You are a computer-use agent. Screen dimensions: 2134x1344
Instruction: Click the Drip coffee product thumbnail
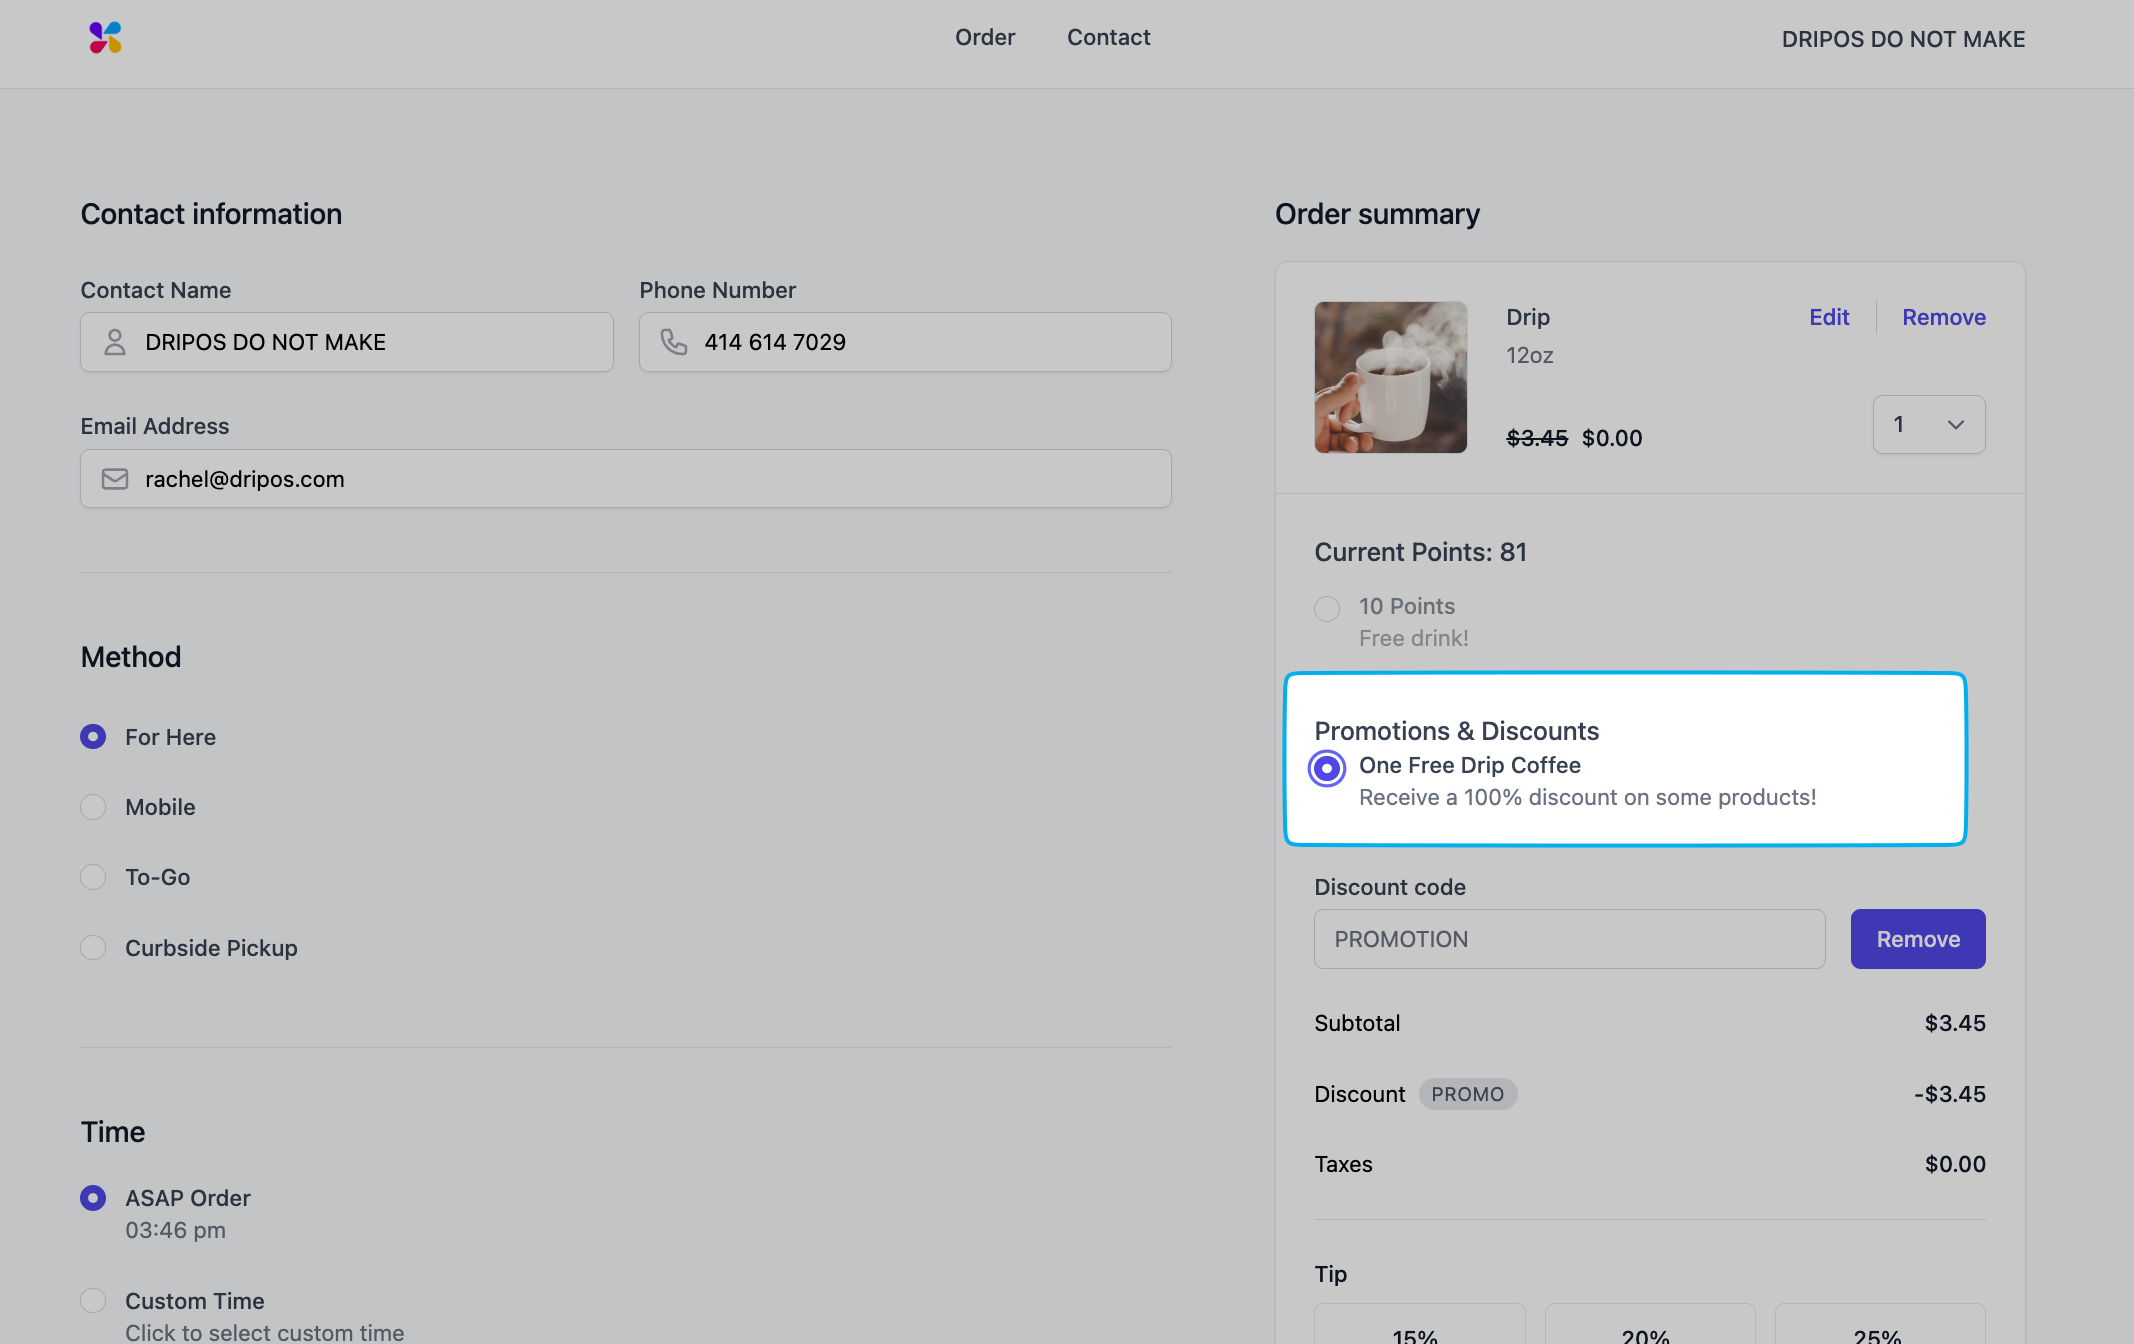[1390, 377]
